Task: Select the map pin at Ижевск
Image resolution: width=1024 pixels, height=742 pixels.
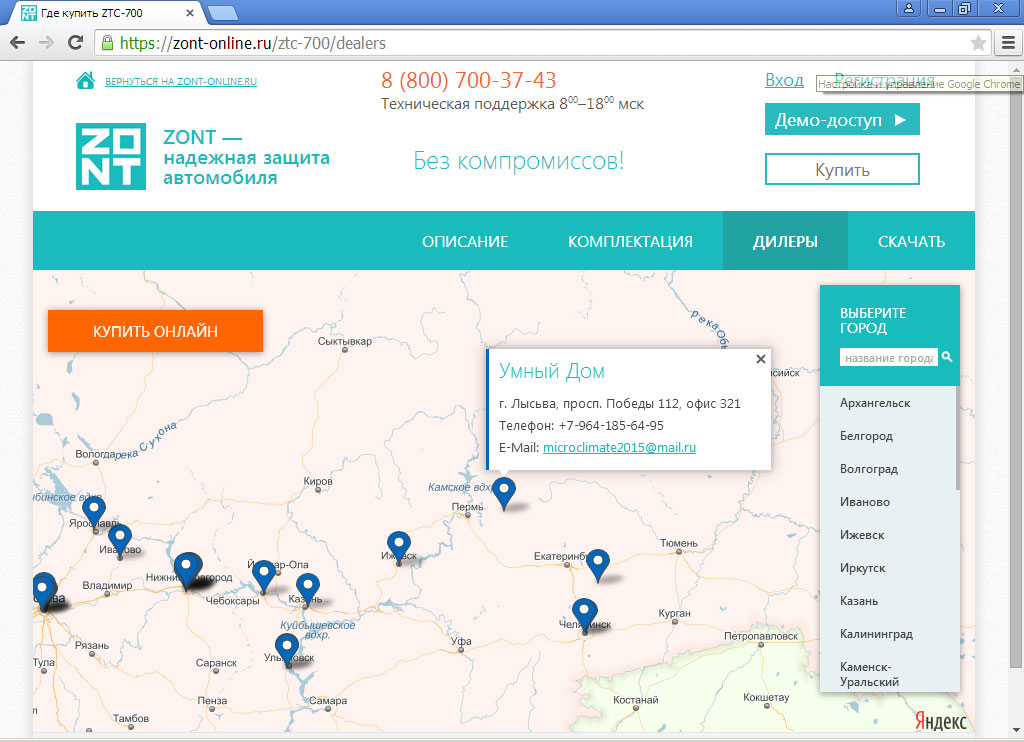Action: (398, 547)
